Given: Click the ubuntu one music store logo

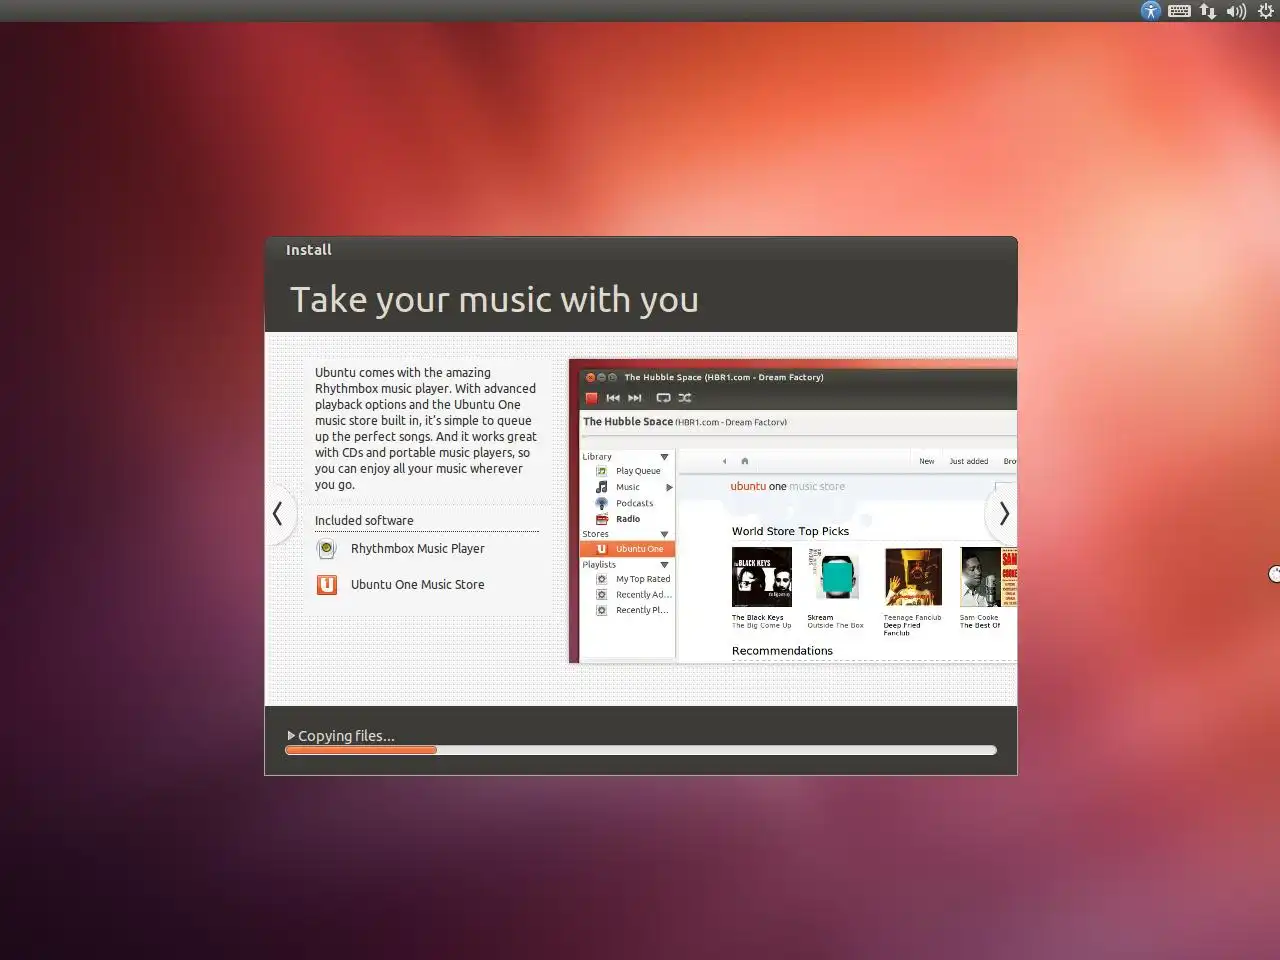Looking at the screenshot, I should (787, 487).
